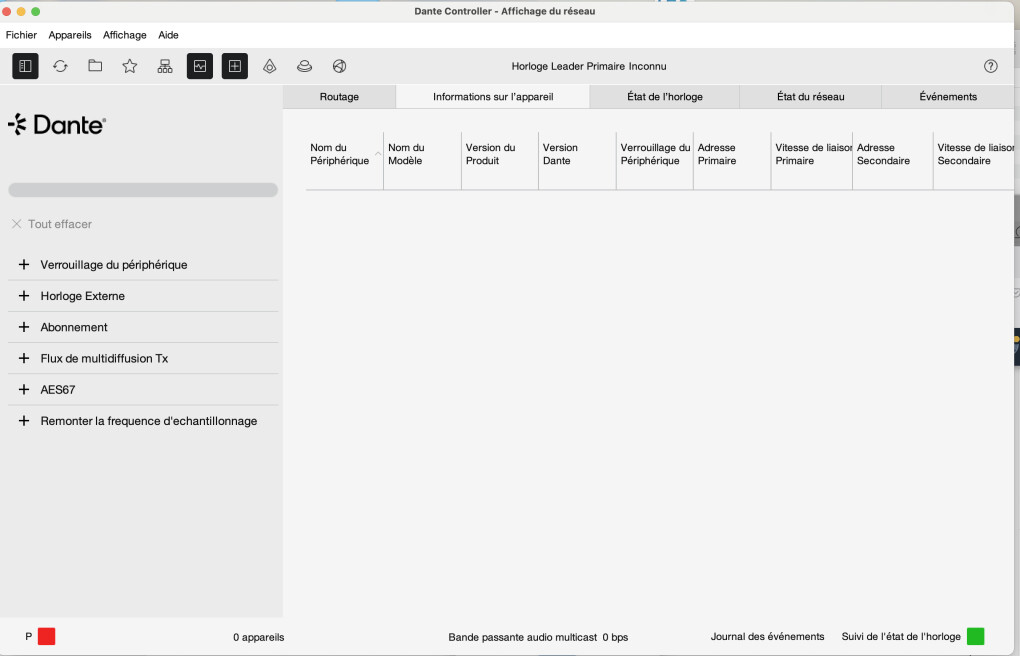
Task: Click the circular-arrows refresh icon
Action: pyautogui.click(x=60, y=66)
